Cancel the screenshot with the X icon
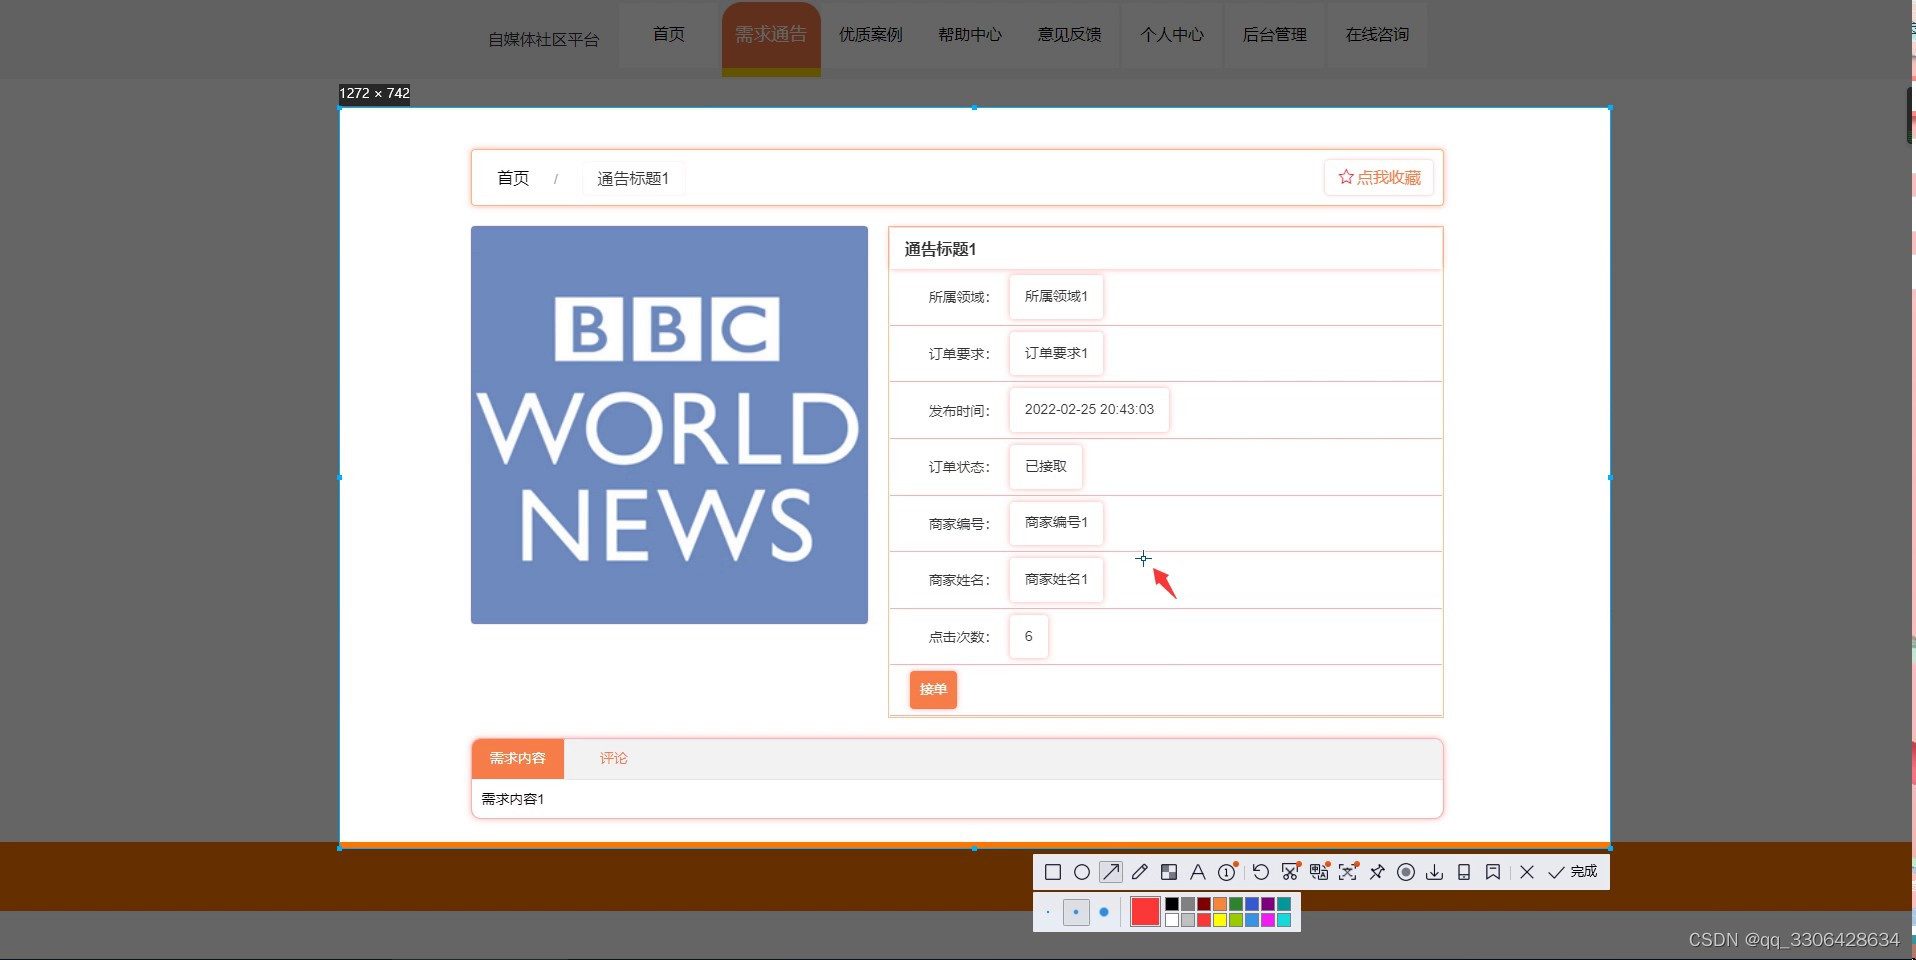The width and height of the screenshot is (1916, 960). [x=1527, y=872]
